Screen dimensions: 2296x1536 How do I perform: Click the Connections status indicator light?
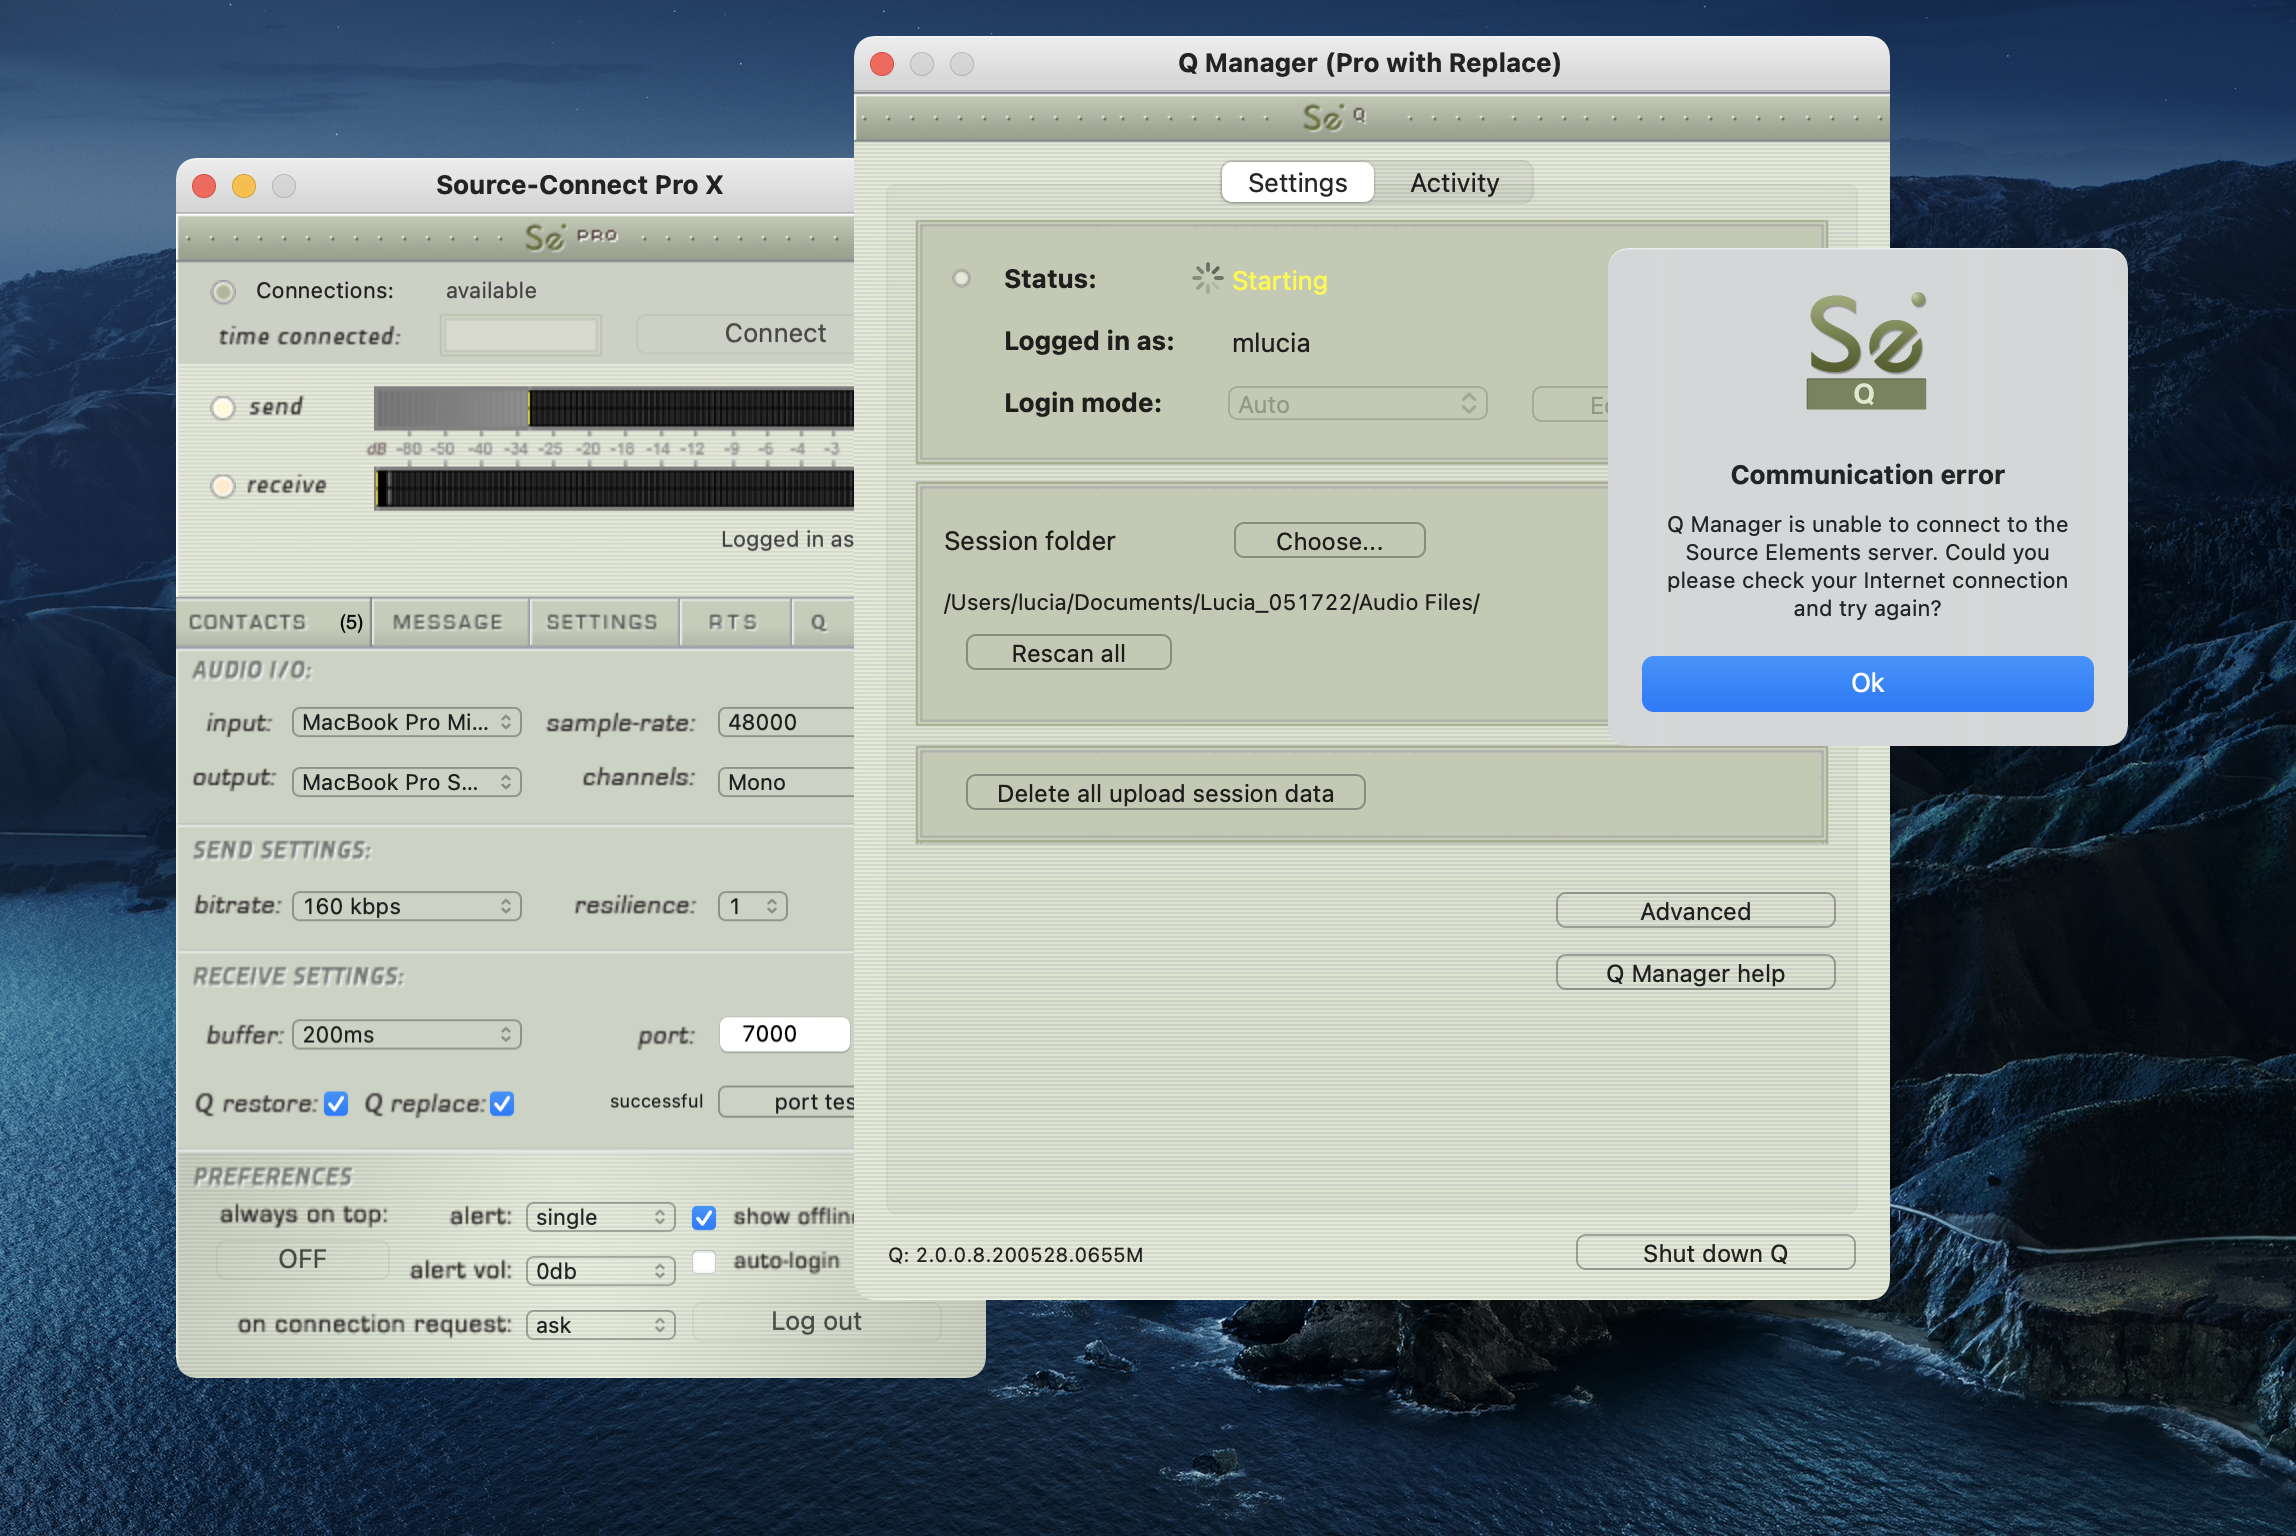223,291
